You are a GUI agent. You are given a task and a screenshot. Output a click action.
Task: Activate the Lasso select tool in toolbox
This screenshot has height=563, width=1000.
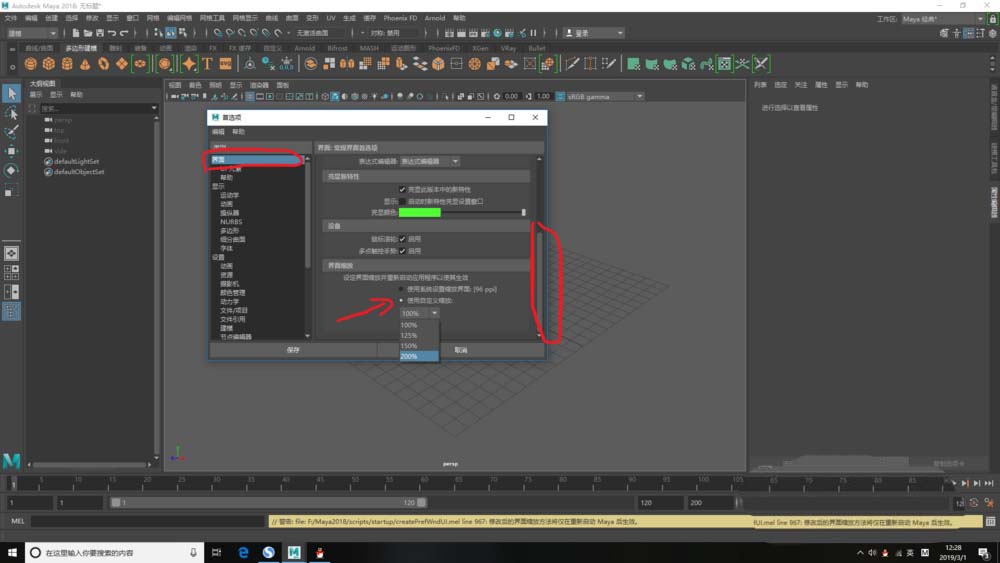(11, 113)
